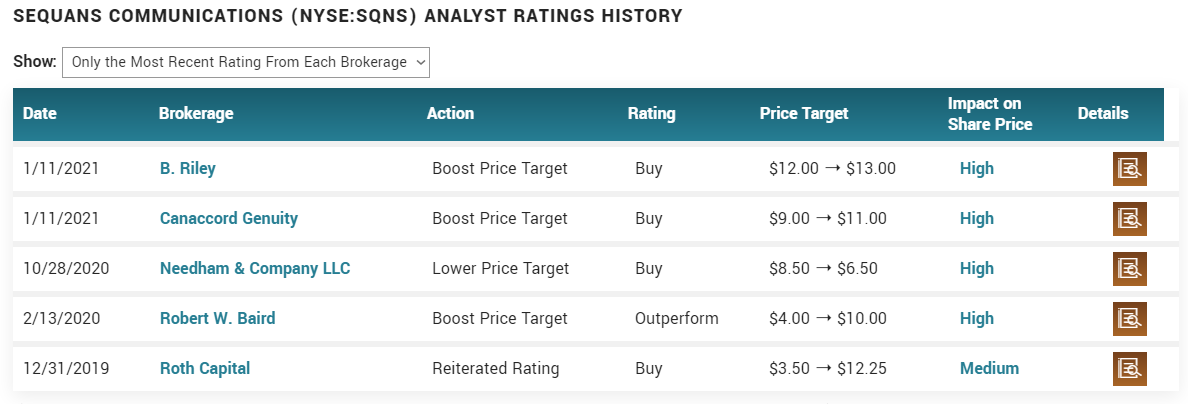Open Needham & Company LLC link

(255, 268)
